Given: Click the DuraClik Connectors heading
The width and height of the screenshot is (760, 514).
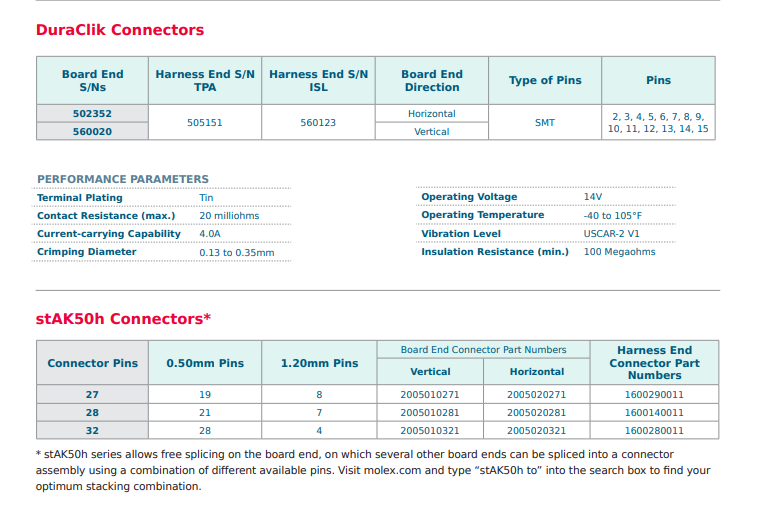Looking at the screenshot, I should pos(120,30).
